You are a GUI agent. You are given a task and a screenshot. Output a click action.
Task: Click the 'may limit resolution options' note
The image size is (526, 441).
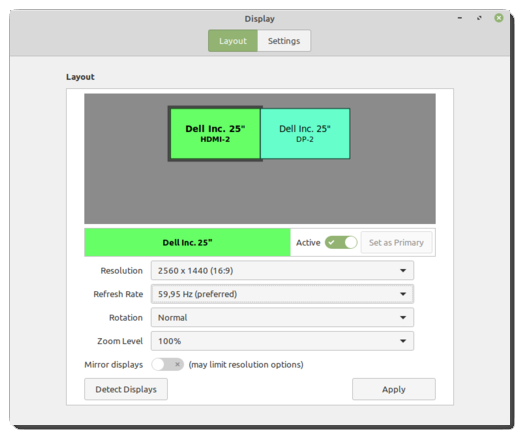coord(246,365)
